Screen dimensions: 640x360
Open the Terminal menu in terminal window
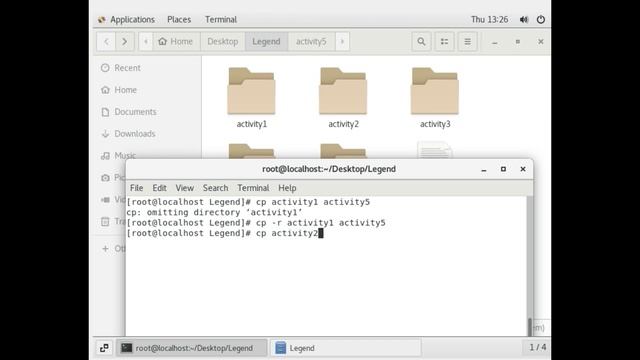point(253,188)
